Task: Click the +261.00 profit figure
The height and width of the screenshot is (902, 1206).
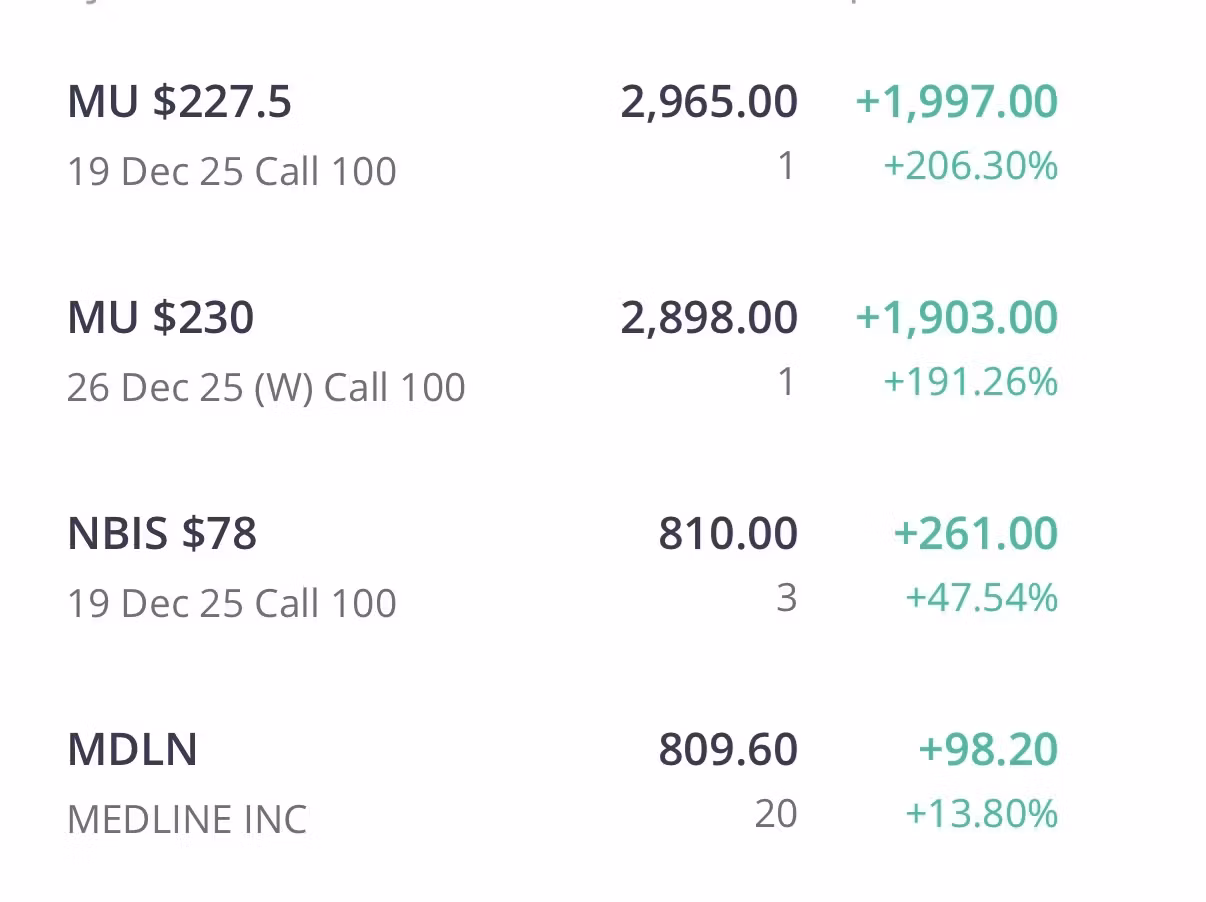Action: (975, 534)
